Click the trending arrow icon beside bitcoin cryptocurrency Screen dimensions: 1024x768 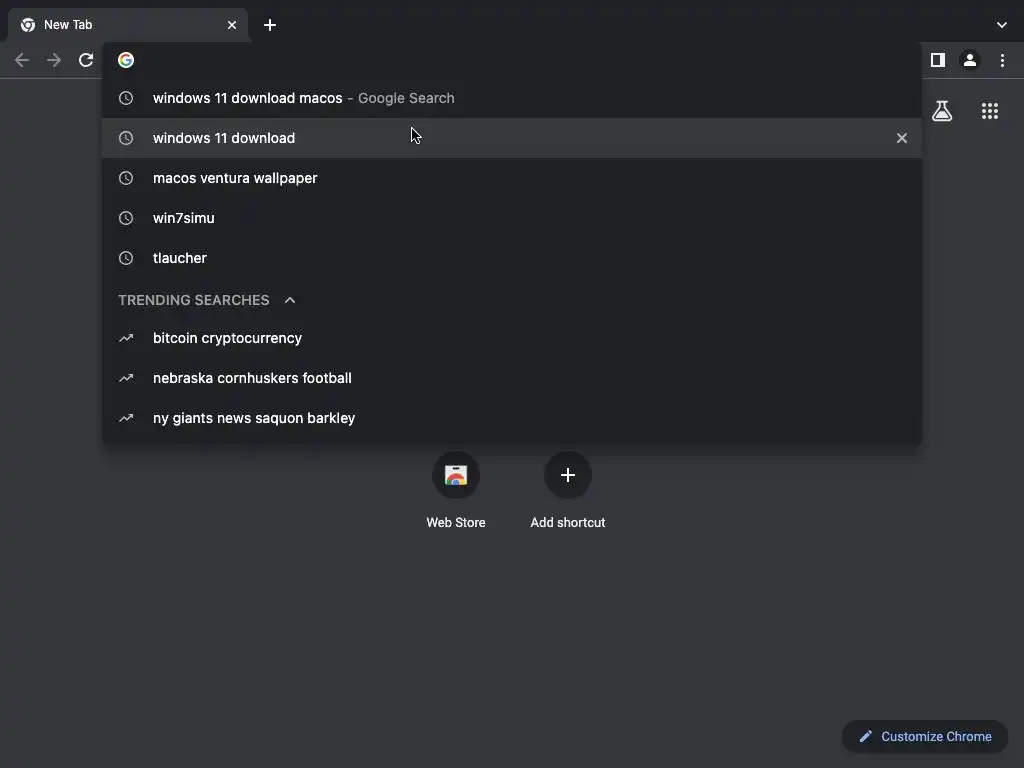click(x=126, y=338)
